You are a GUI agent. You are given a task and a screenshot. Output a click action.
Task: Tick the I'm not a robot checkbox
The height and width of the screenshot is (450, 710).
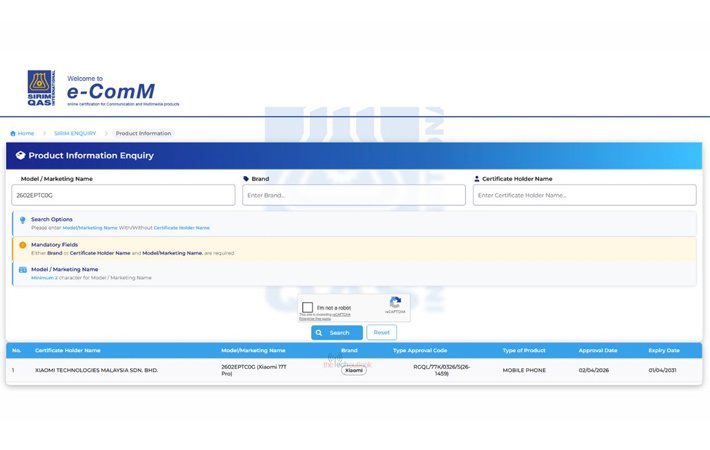(x=308, y=308)
